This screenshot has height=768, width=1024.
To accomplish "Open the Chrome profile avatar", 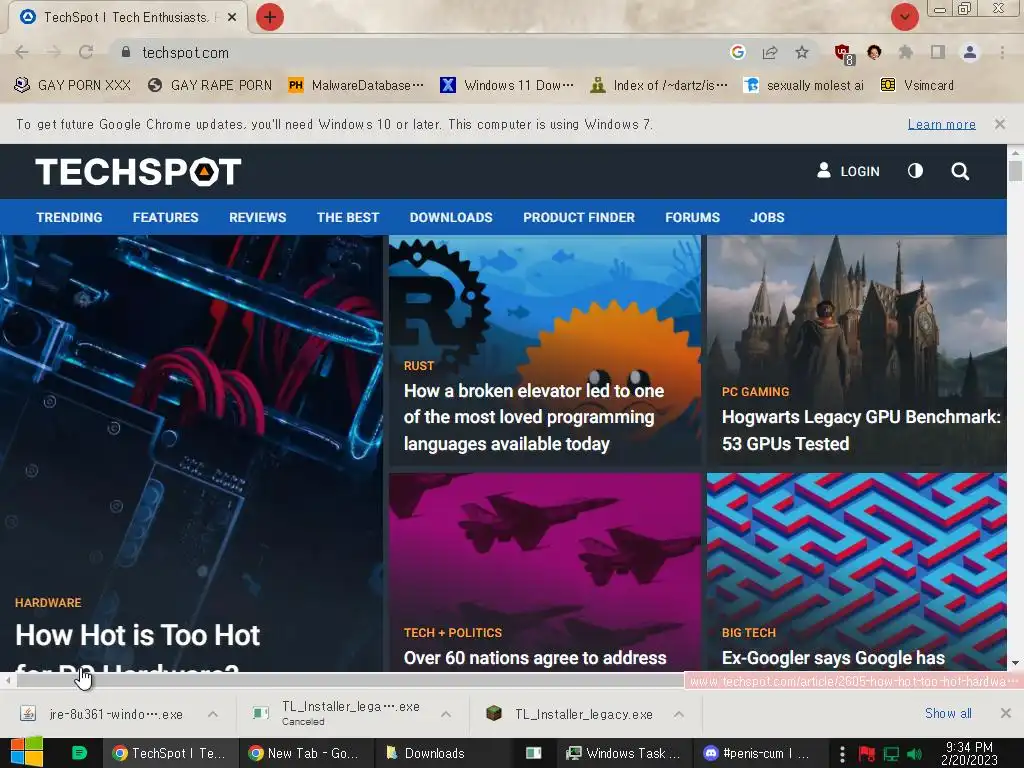I will pyautogui.click(x=970, y=52).
